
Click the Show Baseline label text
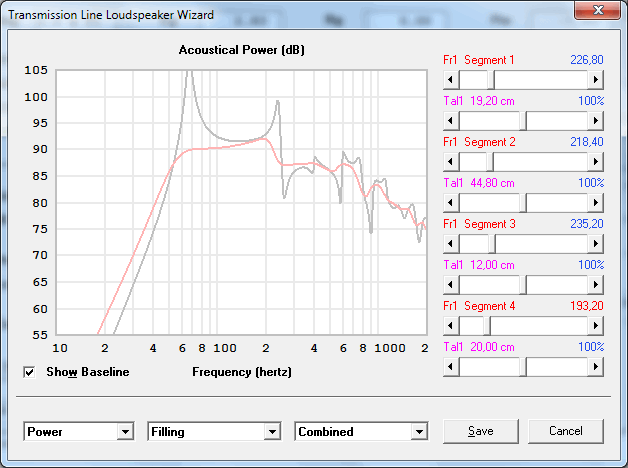click(x=88, y=372)
